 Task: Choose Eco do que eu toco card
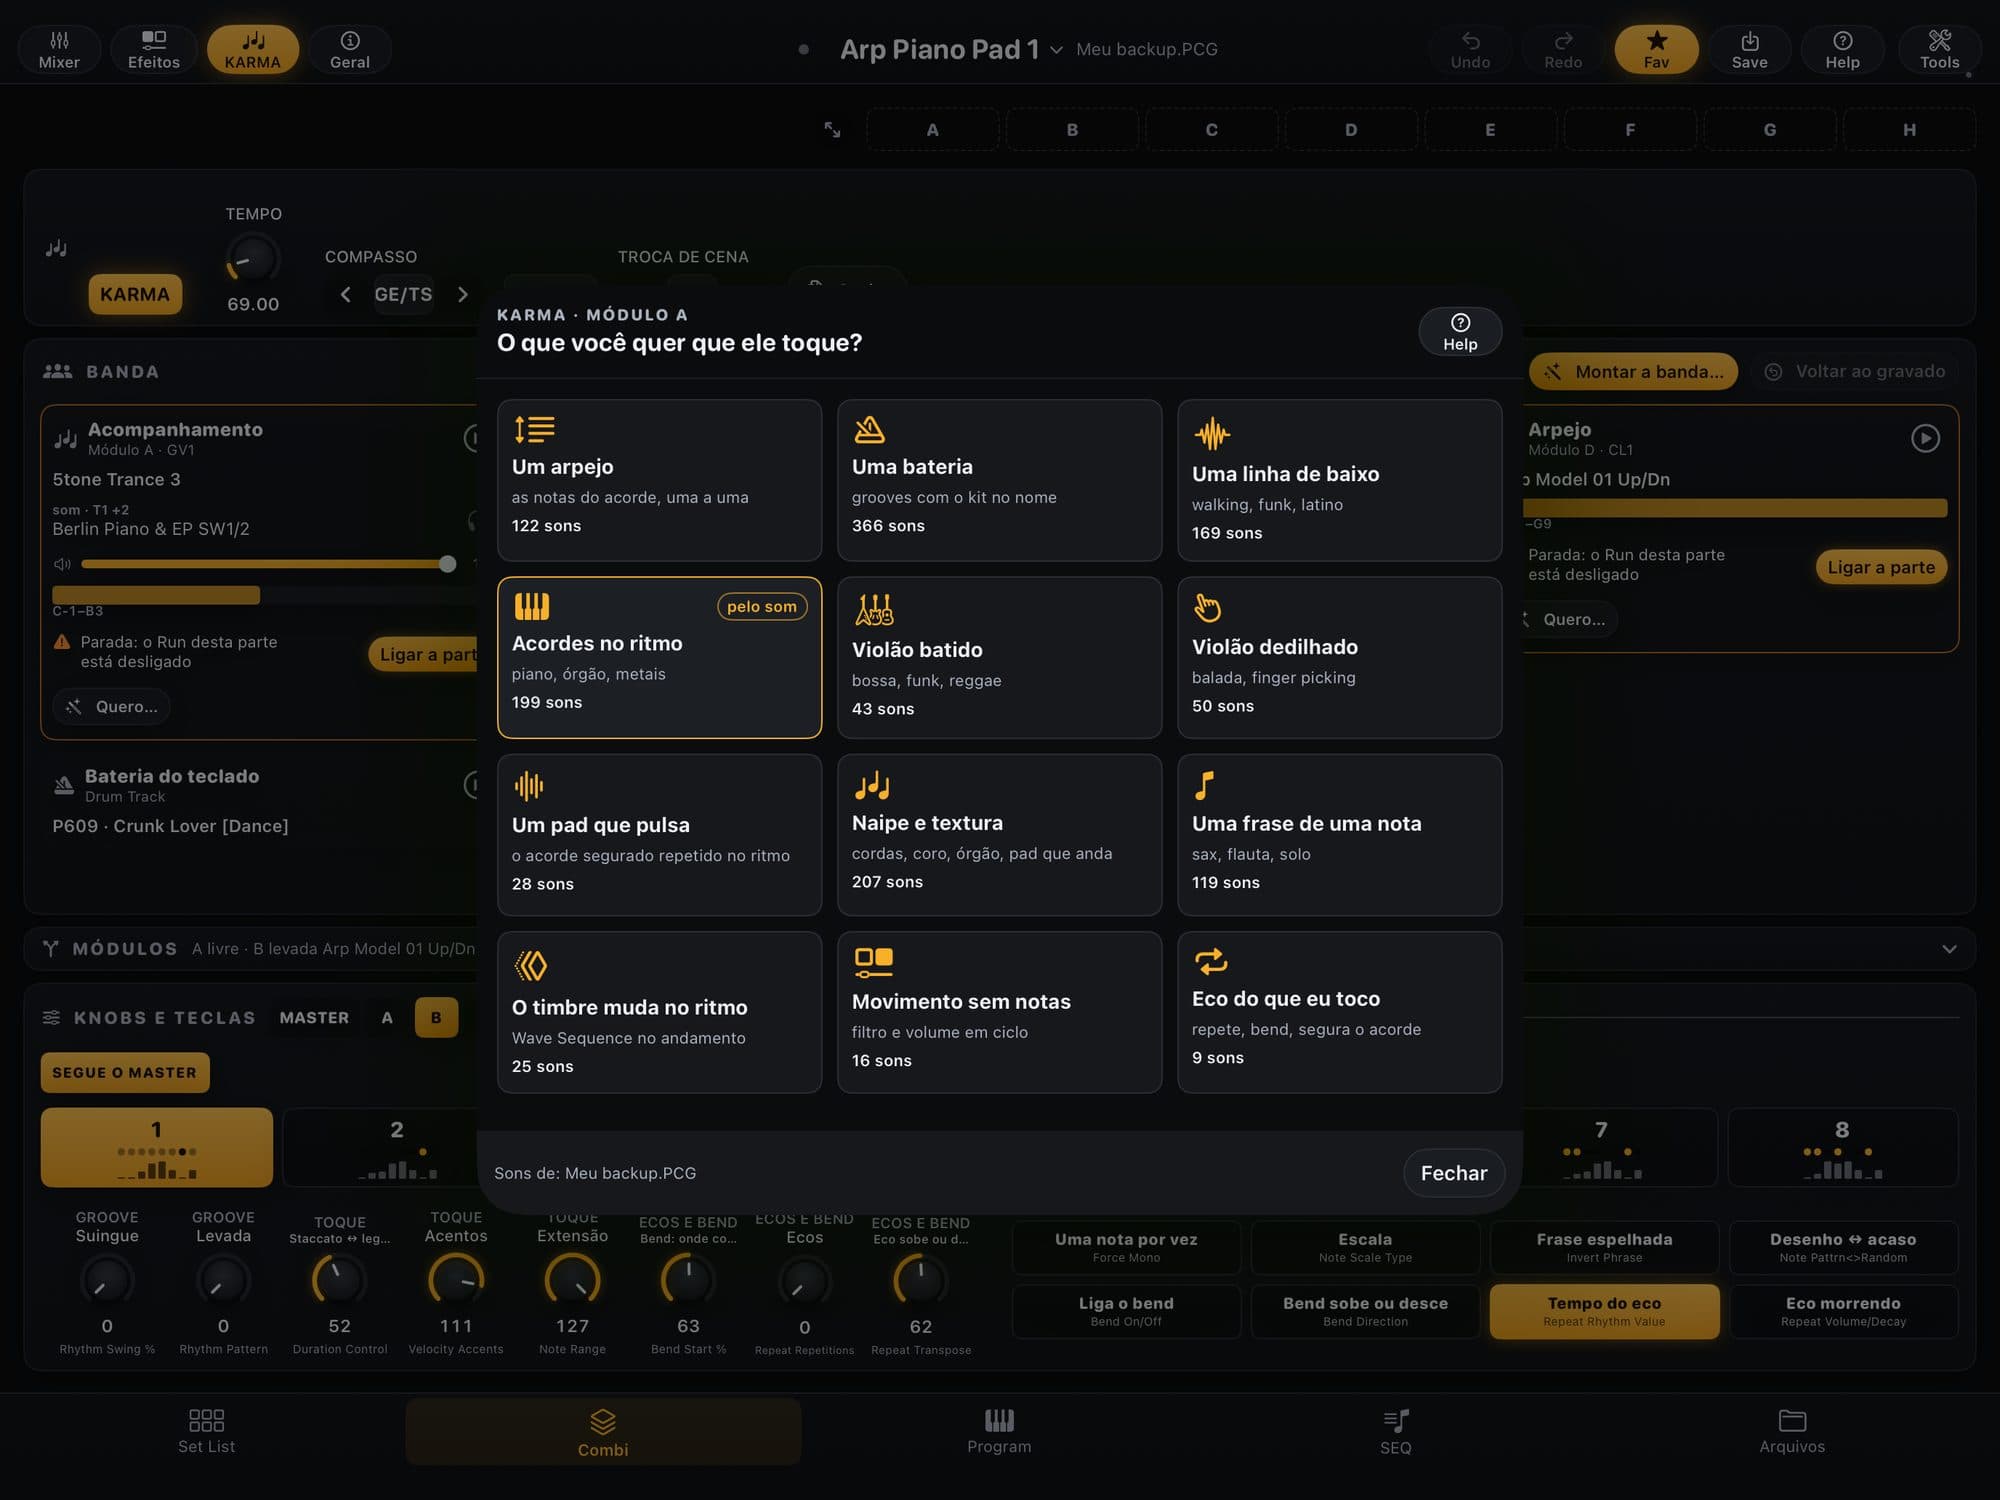(1340, 1012)
